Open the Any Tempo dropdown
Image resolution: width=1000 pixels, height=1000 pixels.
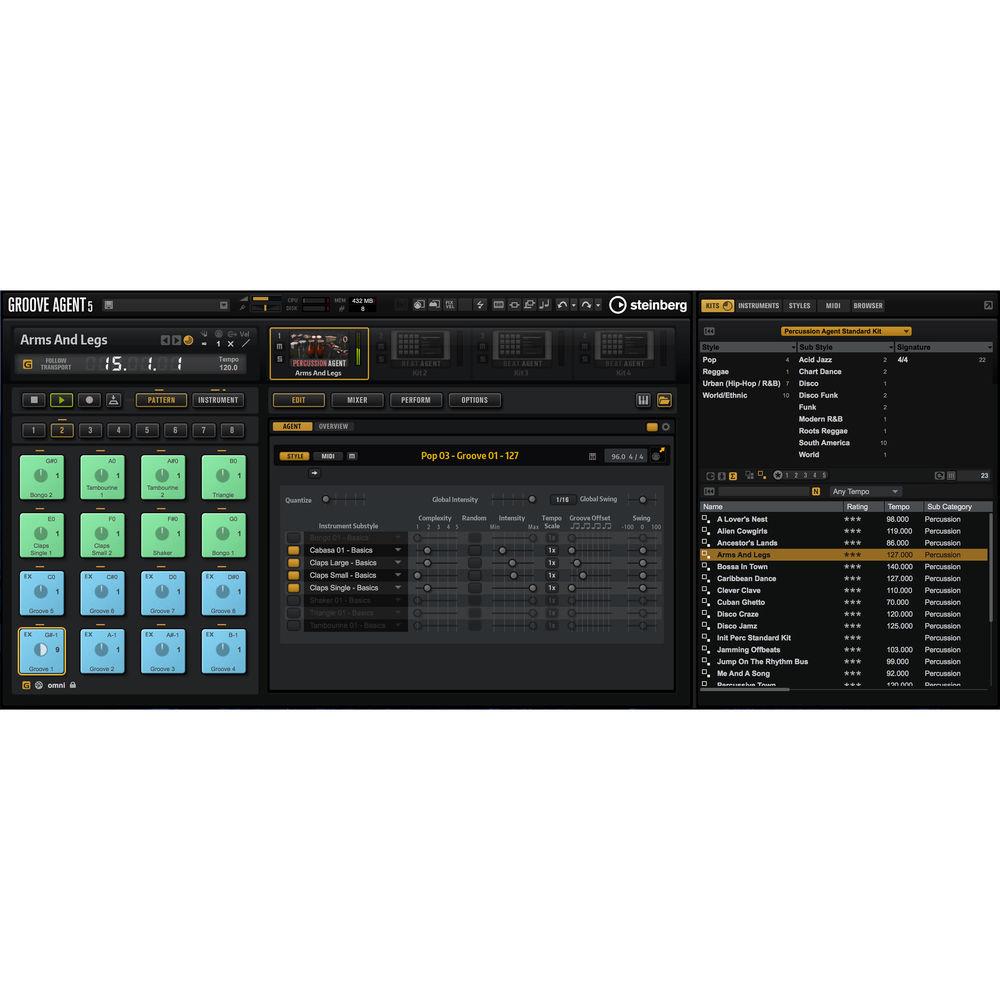pyautogui.click(x=866, y=491)
